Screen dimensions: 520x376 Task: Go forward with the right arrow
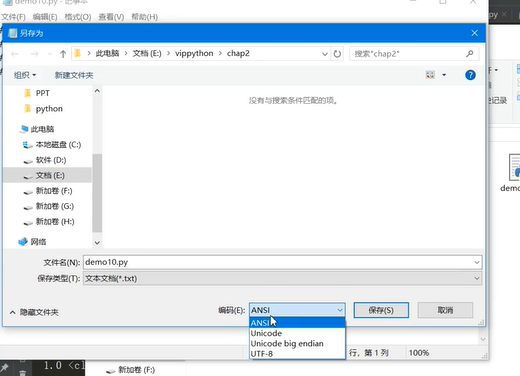click(x=34, y=54)
